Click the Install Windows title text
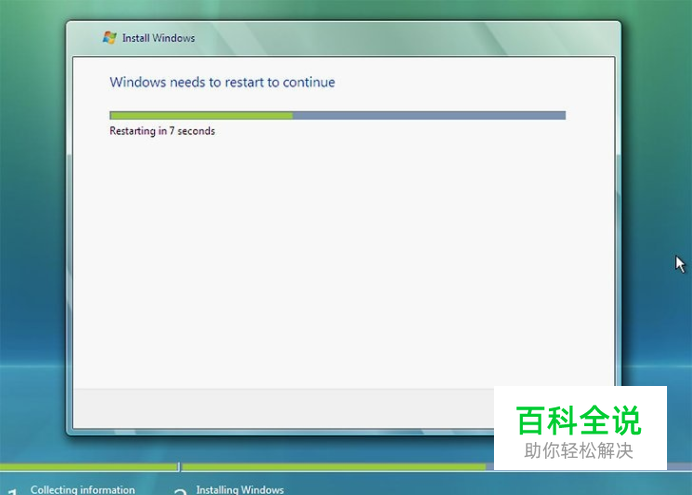This screenshot has height=495, width=692. click(158, 38)
